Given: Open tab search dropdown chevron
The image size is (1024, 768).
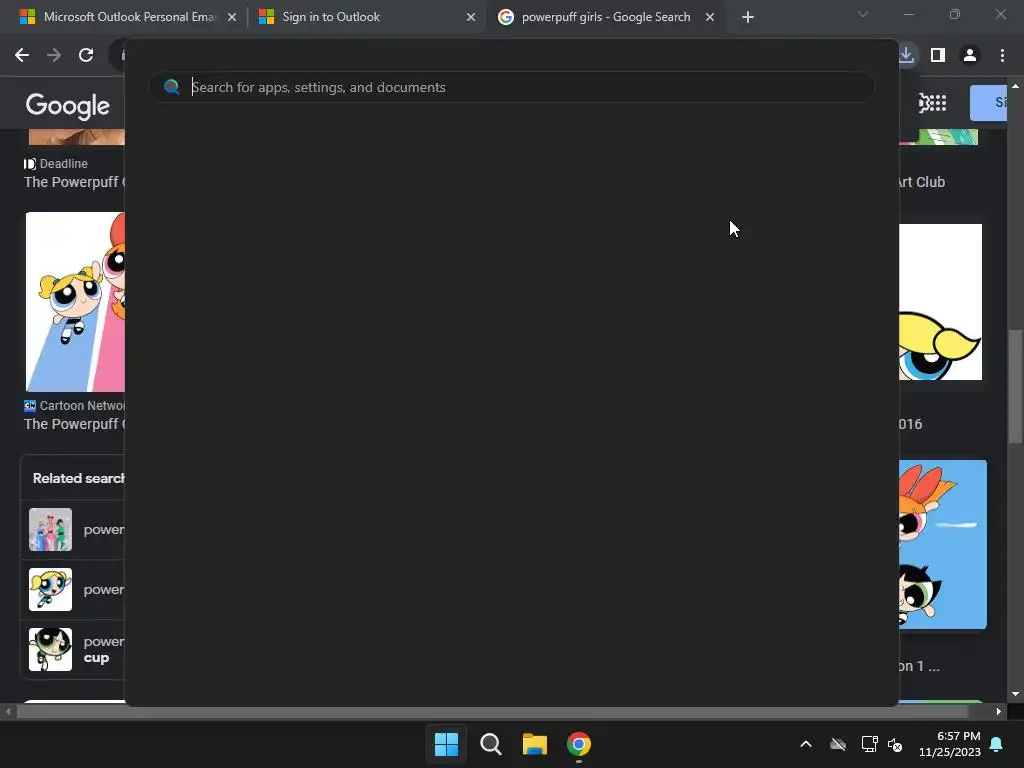Looking at the screenshot, I should (863, 14).
